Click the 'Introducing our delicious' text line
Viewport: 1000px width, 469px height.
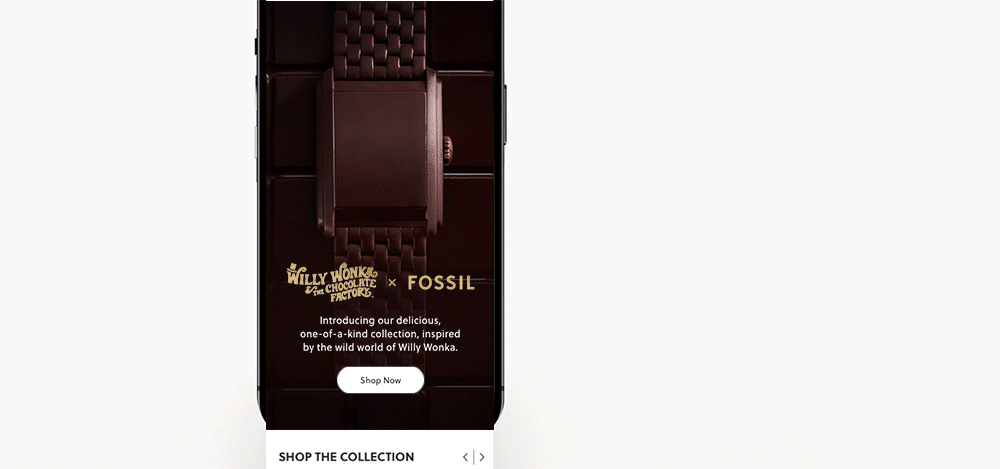point(380,320)
